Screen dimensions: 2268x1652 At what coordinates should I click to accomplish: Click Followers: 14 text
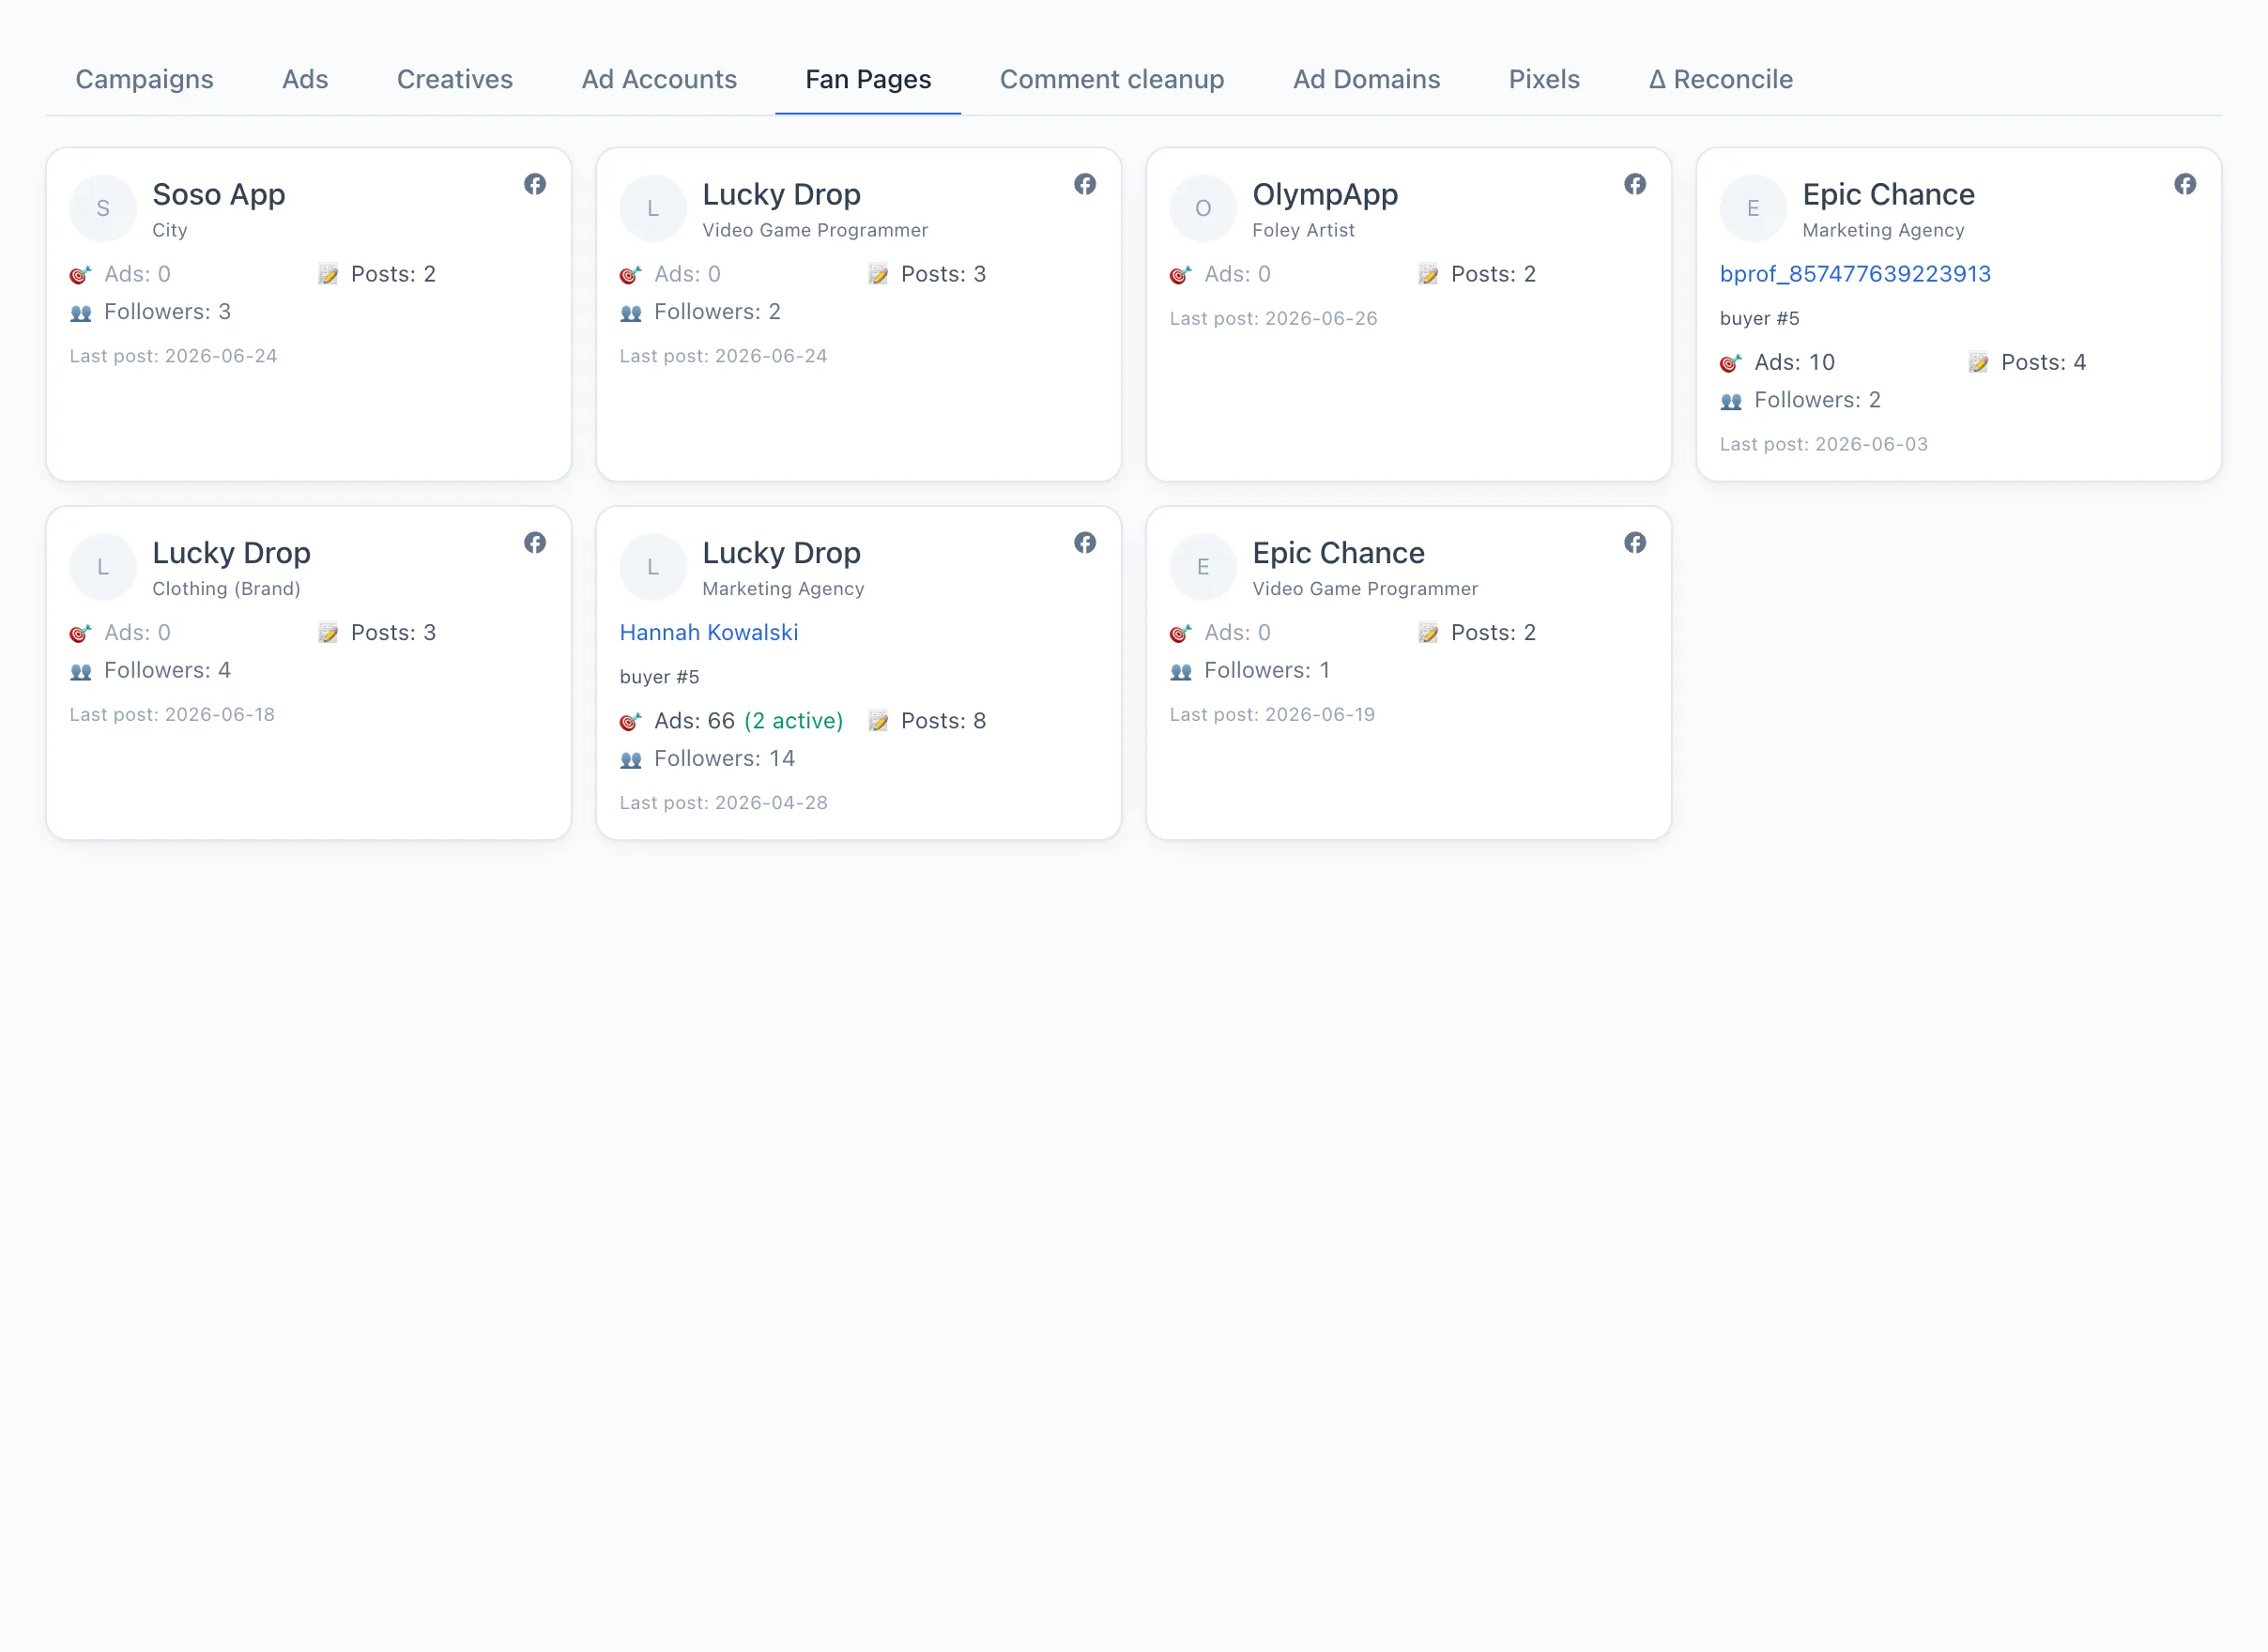point(724,759)
